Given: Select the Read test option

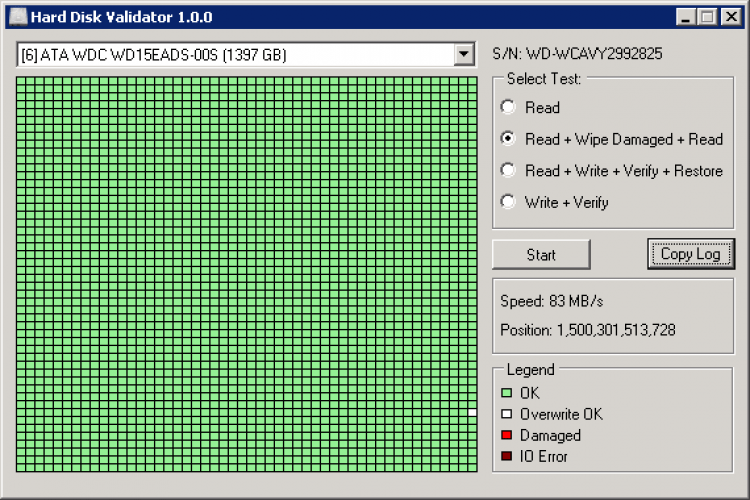Looking at the screenshot, I should pos(508,108).
